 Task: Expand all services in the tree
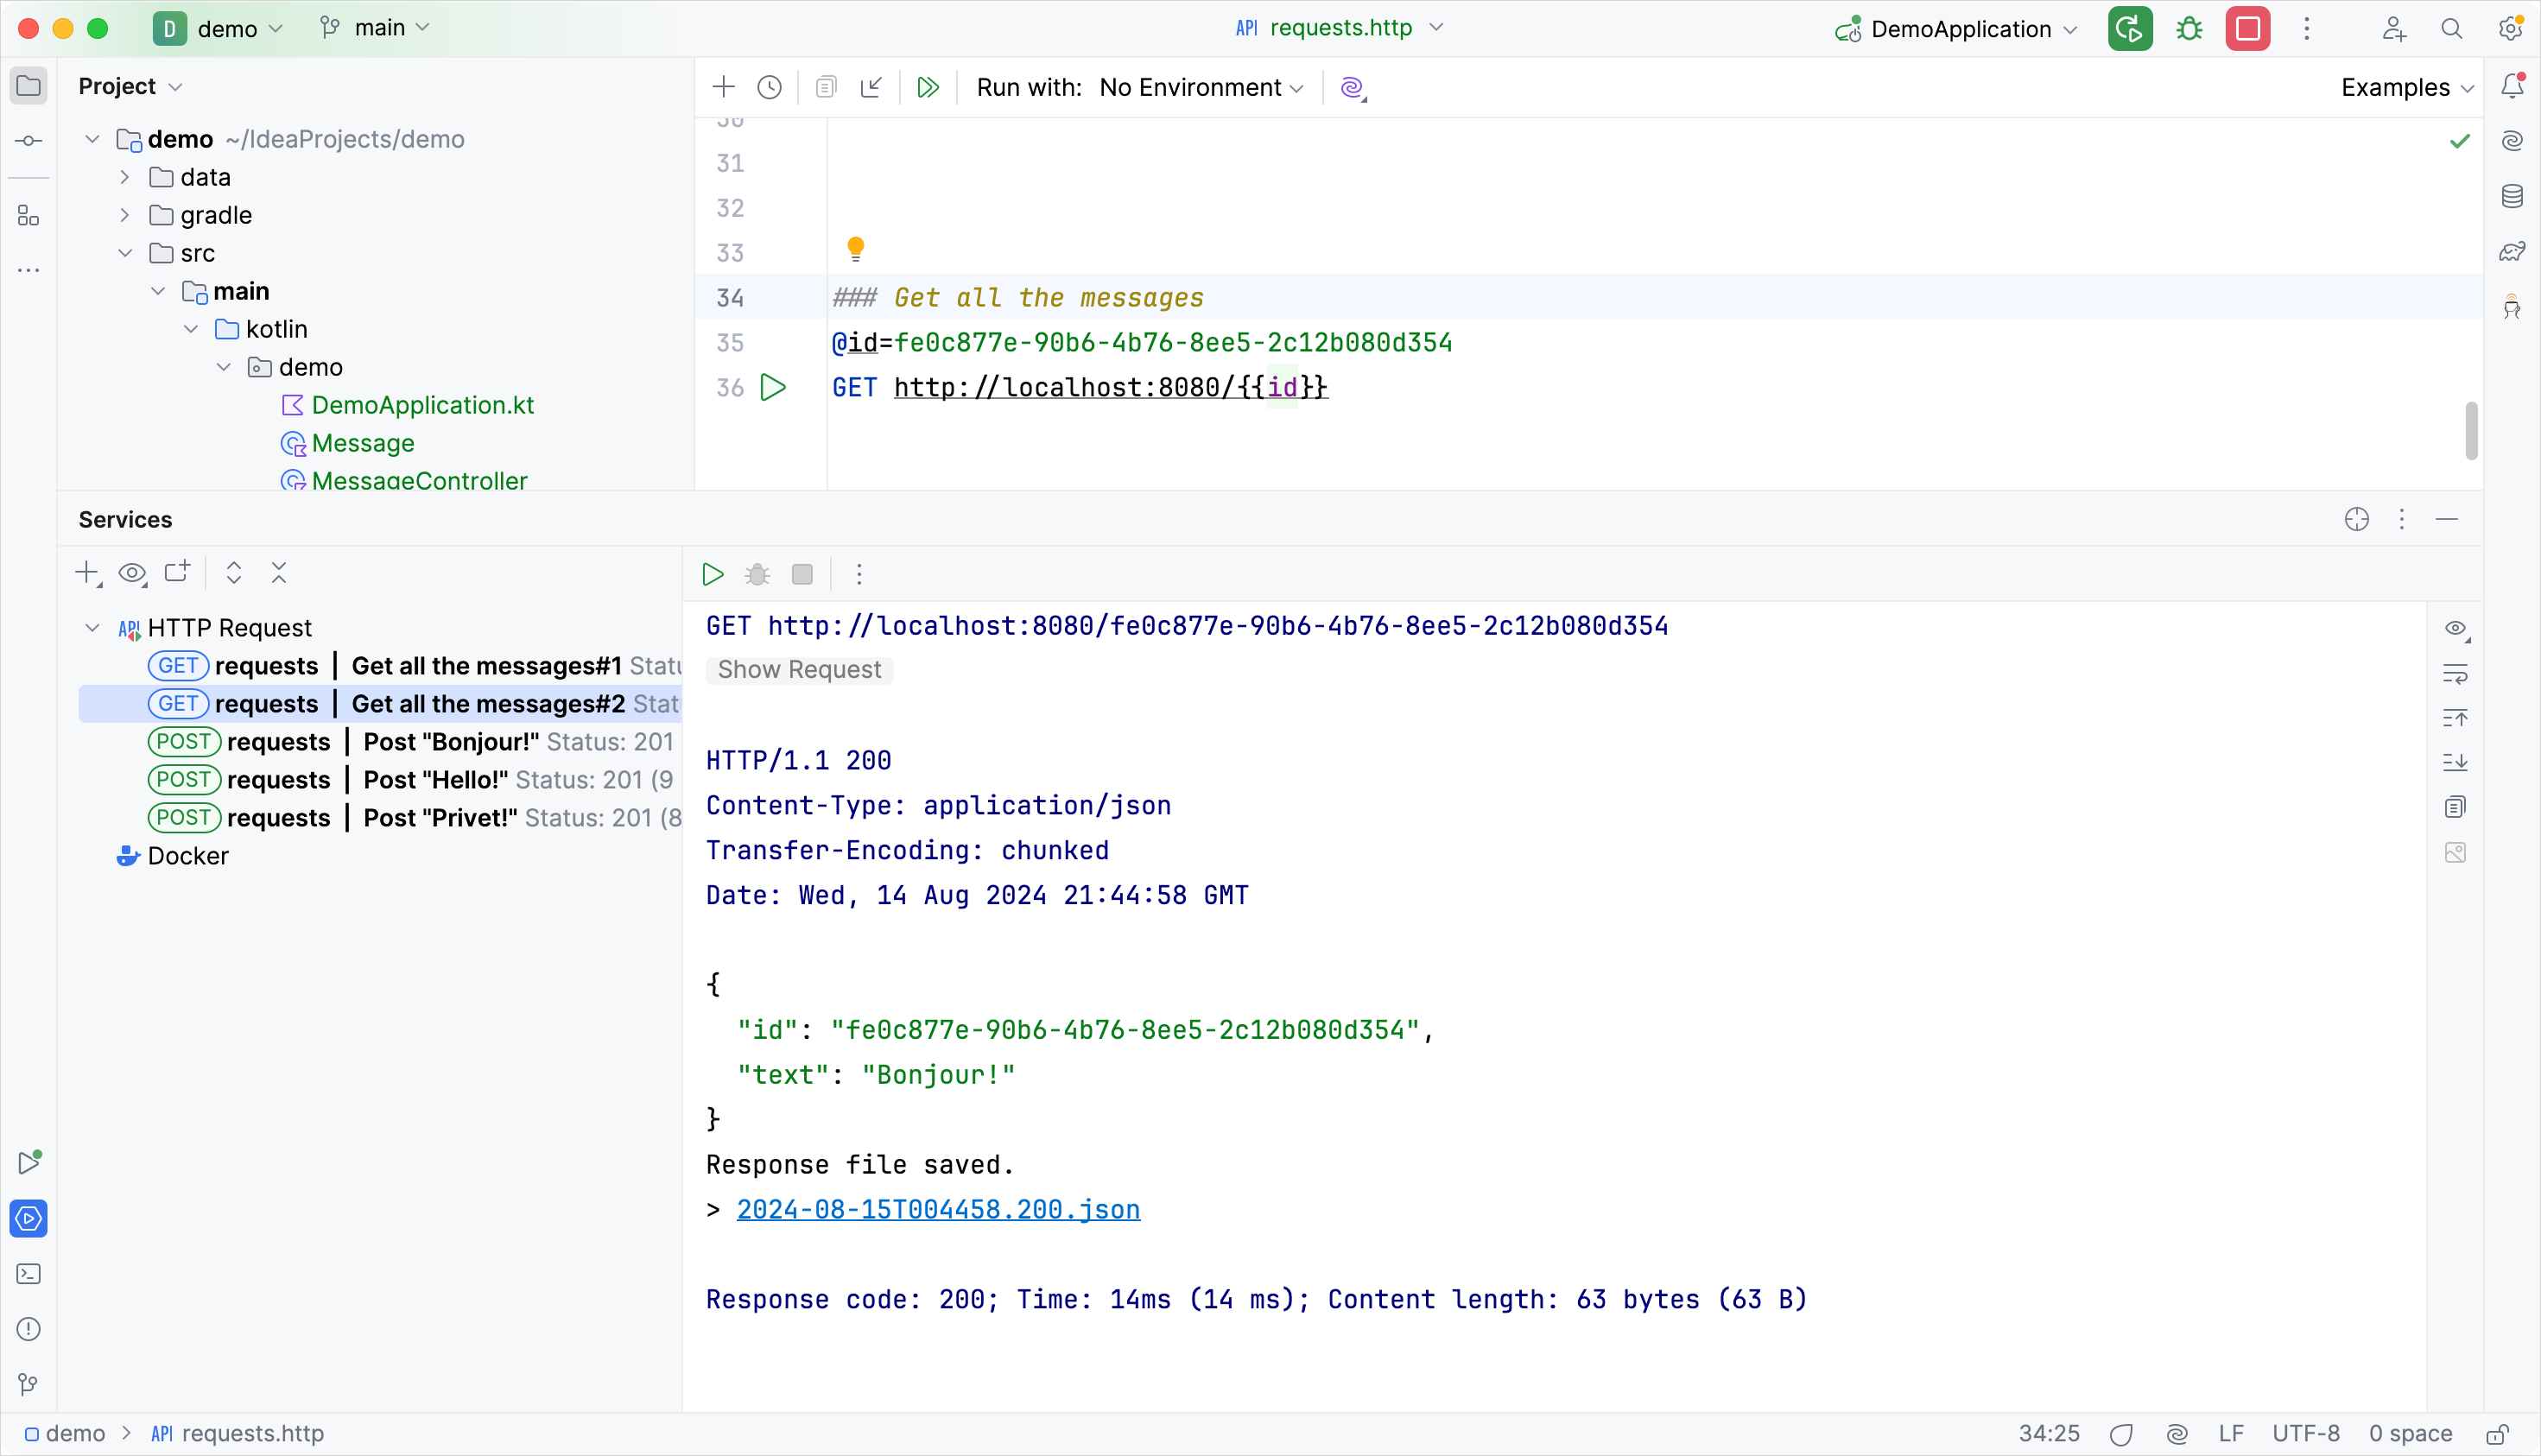pos(234,573)
